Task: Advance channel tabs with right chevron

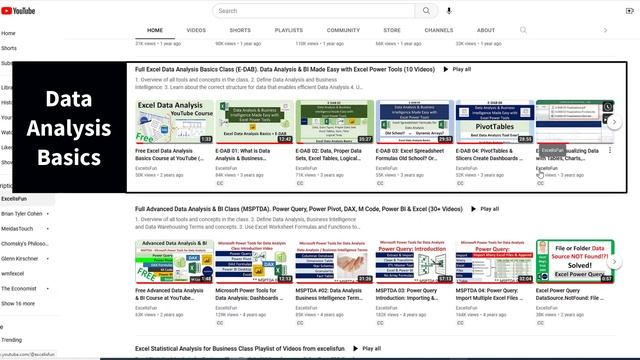Action: (605, 30)
